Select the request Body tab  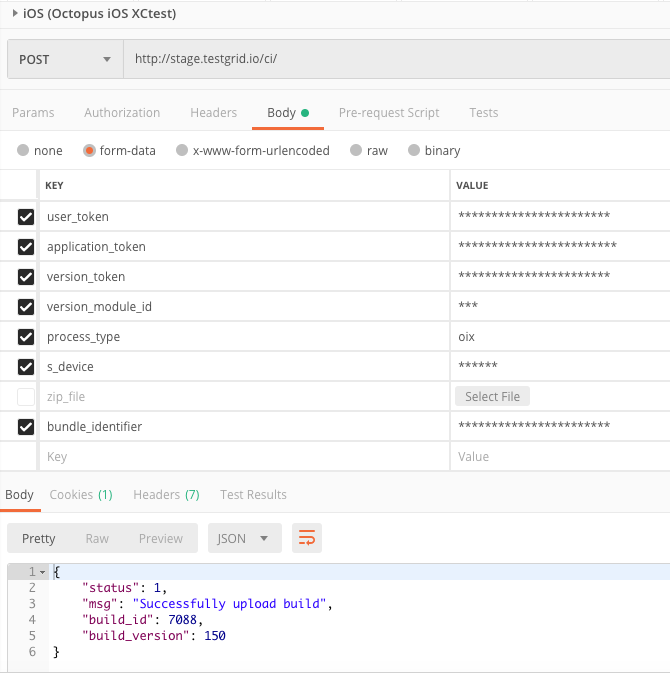[x=288, y=113]
